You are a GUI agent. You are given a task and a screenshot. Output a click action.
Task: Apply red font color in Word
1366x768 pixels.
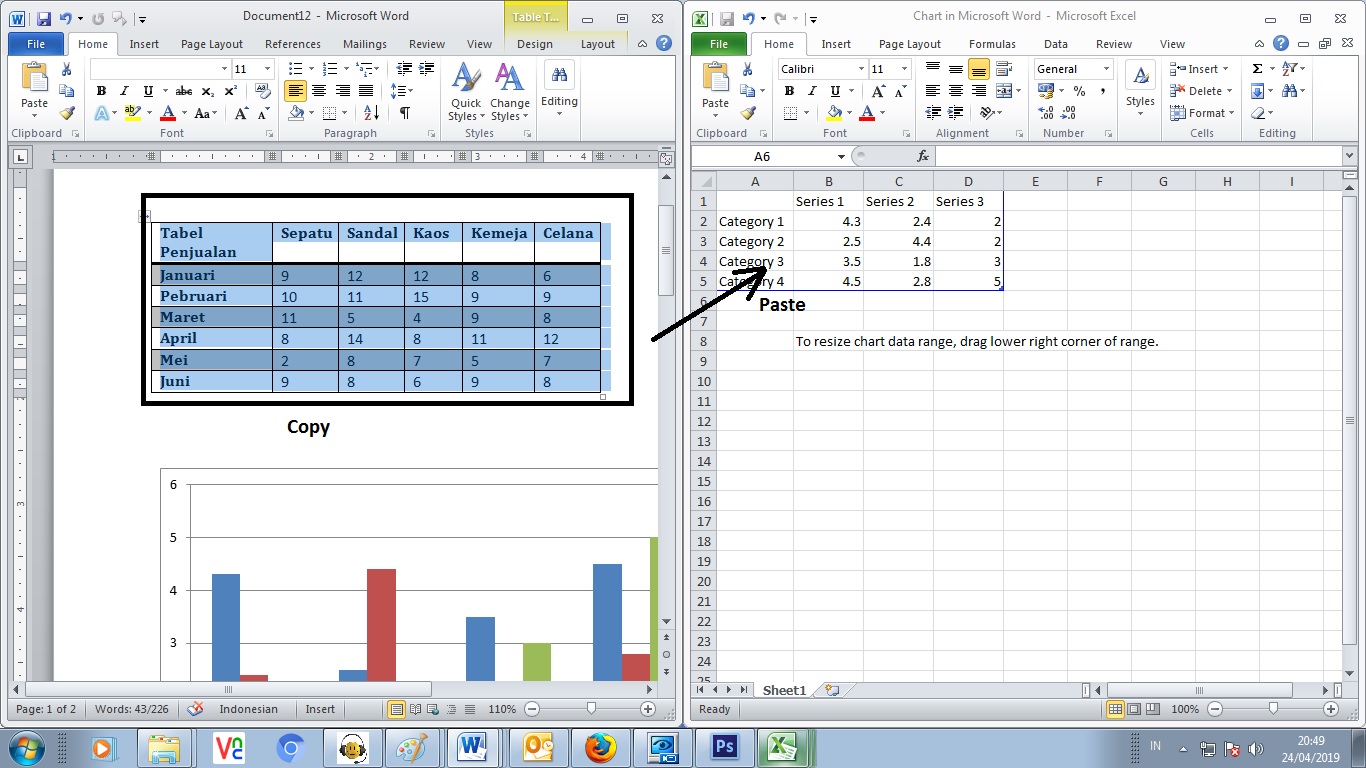168,113
